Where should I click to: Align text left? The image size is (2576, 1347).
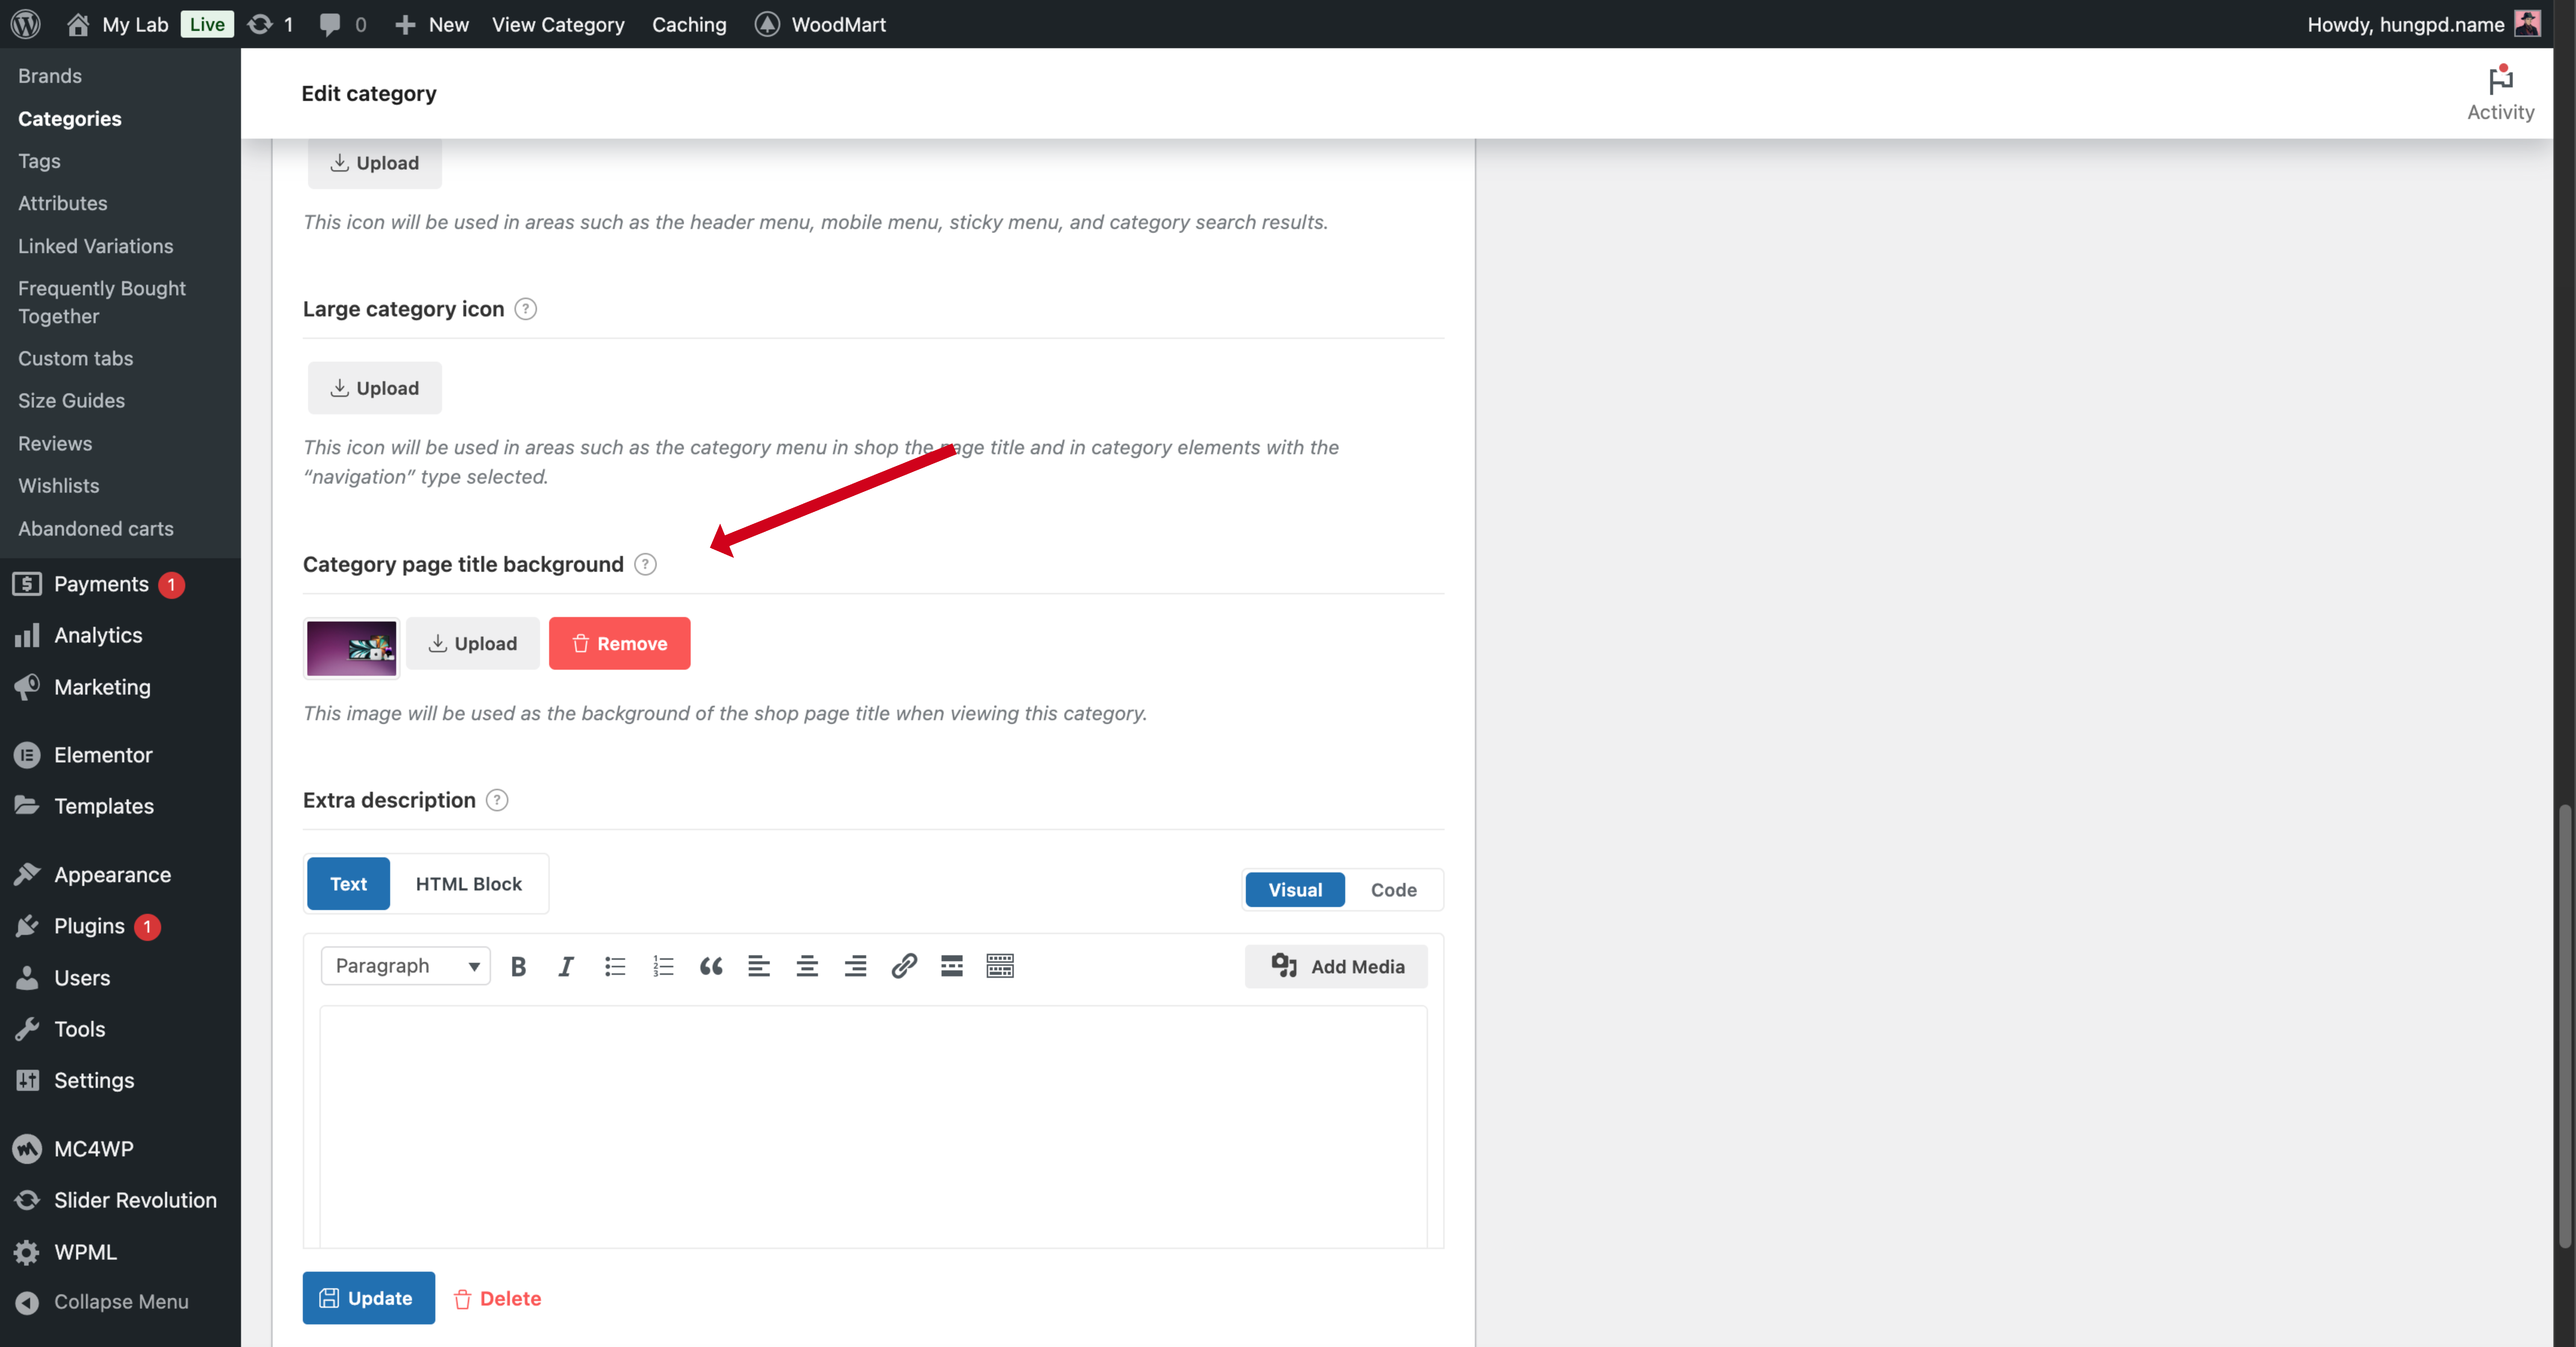759,966
